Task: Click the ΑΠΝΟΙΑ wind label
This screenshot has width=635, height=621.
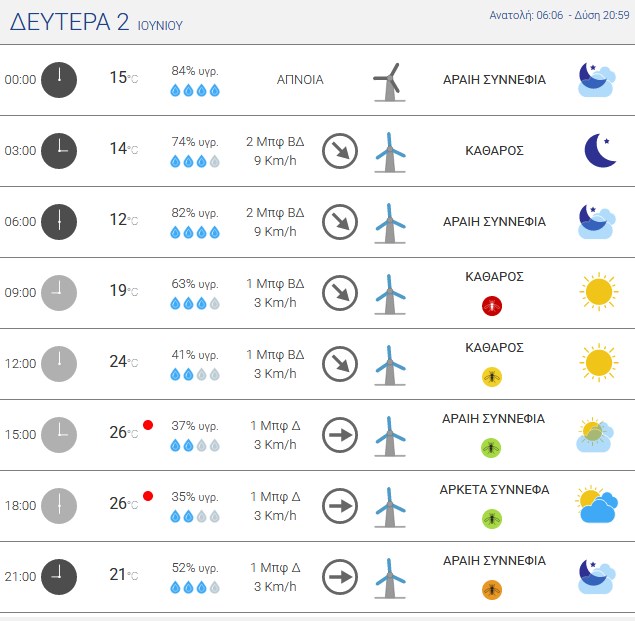Action: pyautogui.click(x=300, y=80)
